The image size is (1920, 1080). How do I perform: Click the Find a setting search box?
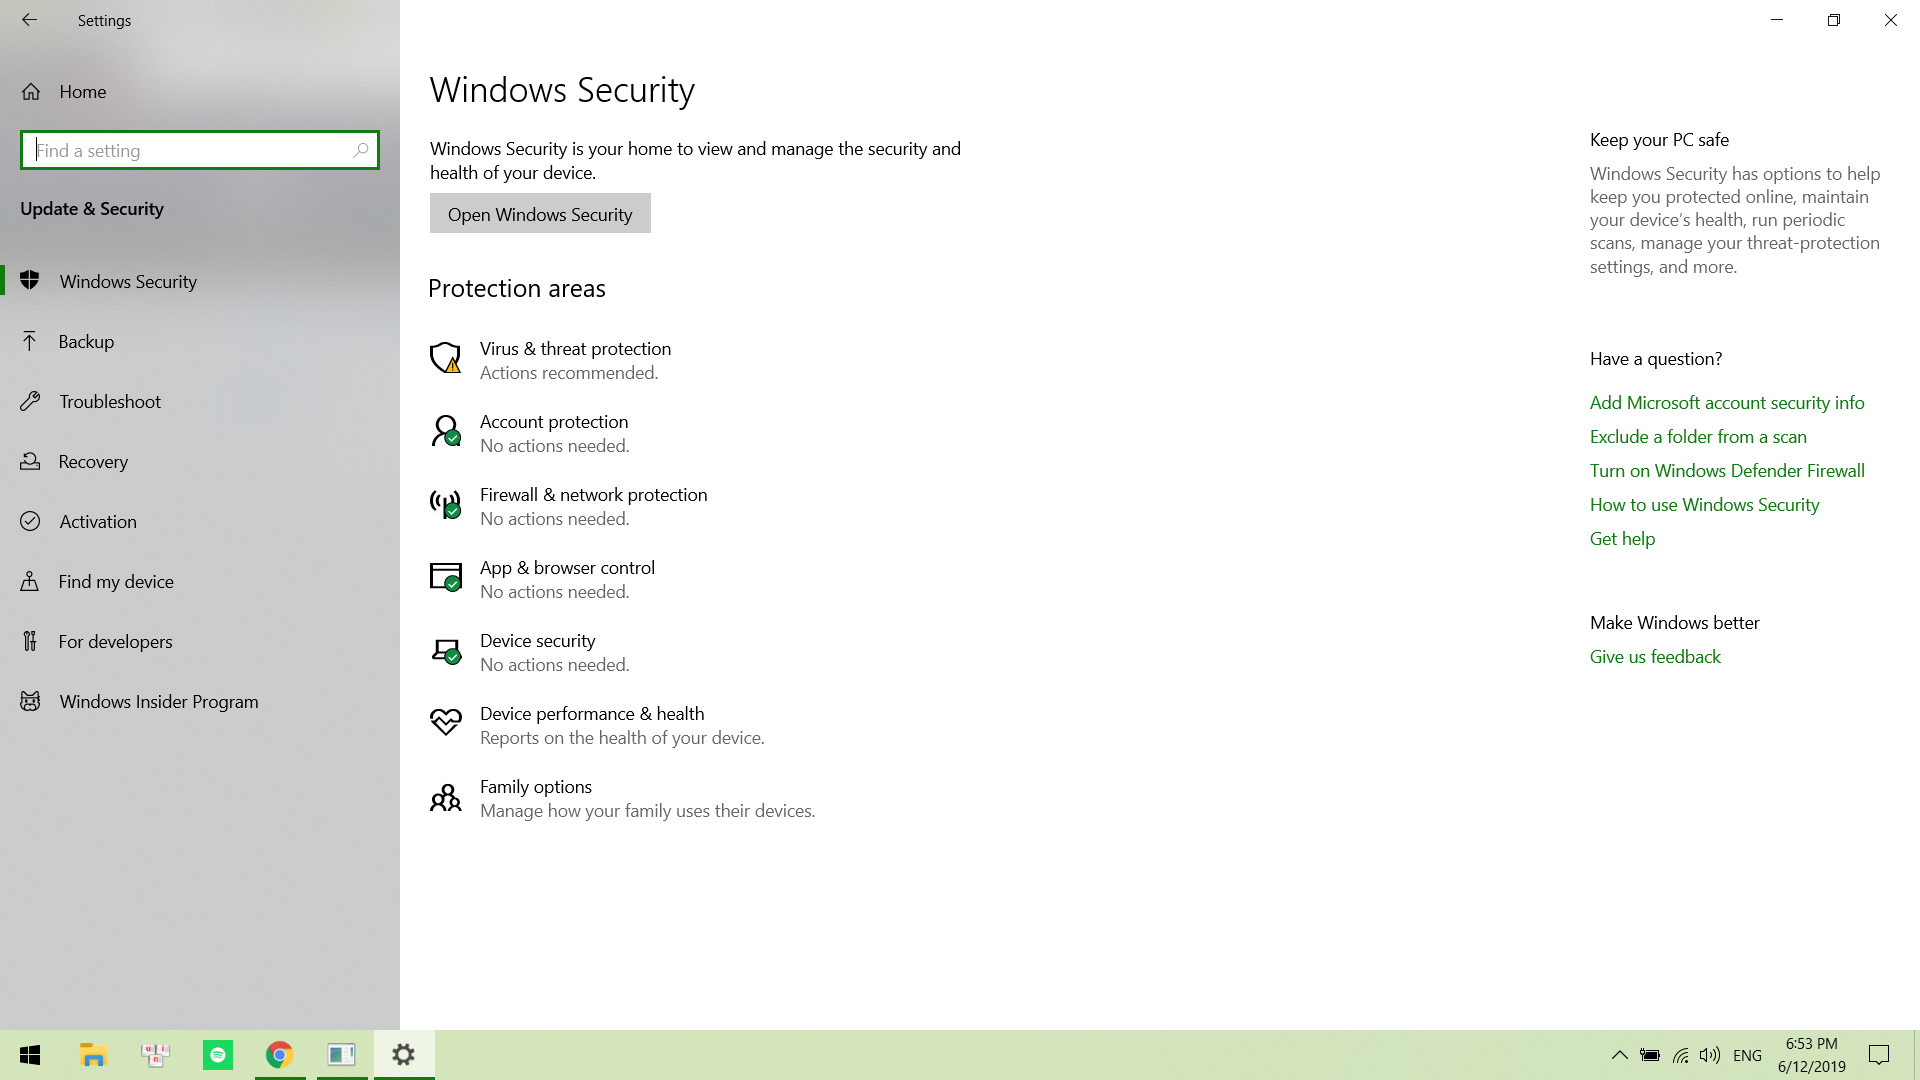click(x=190, y=150)
